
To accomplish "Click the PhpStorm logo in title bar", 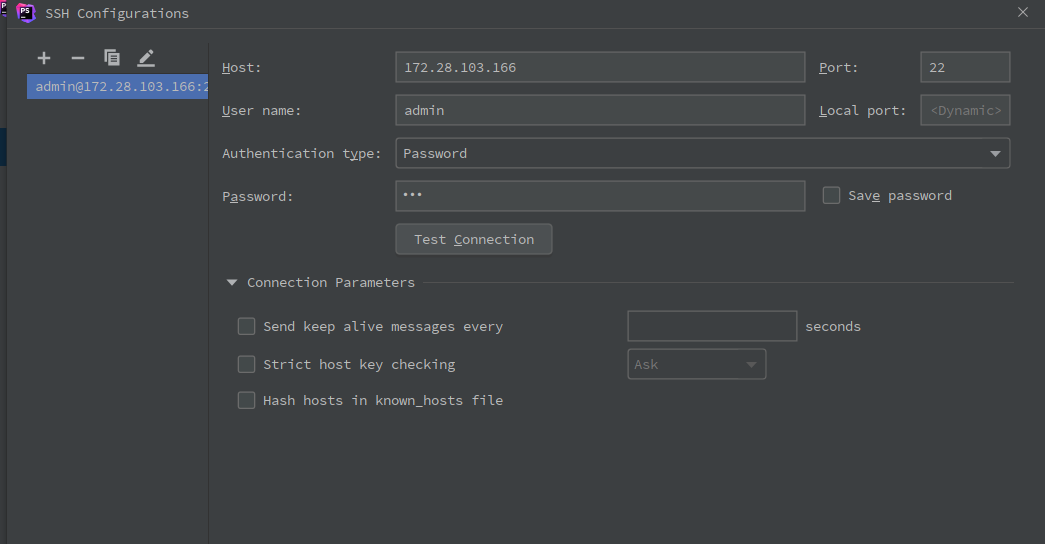I will [26, 13].
